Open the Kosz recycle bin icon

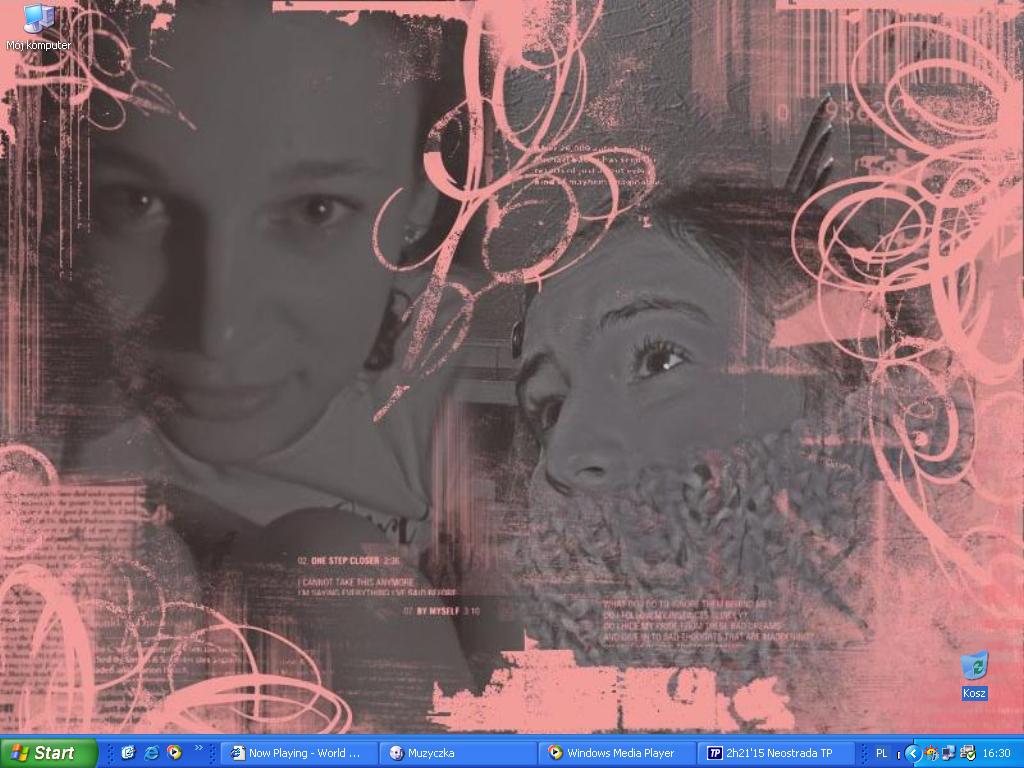coord(974,666)
